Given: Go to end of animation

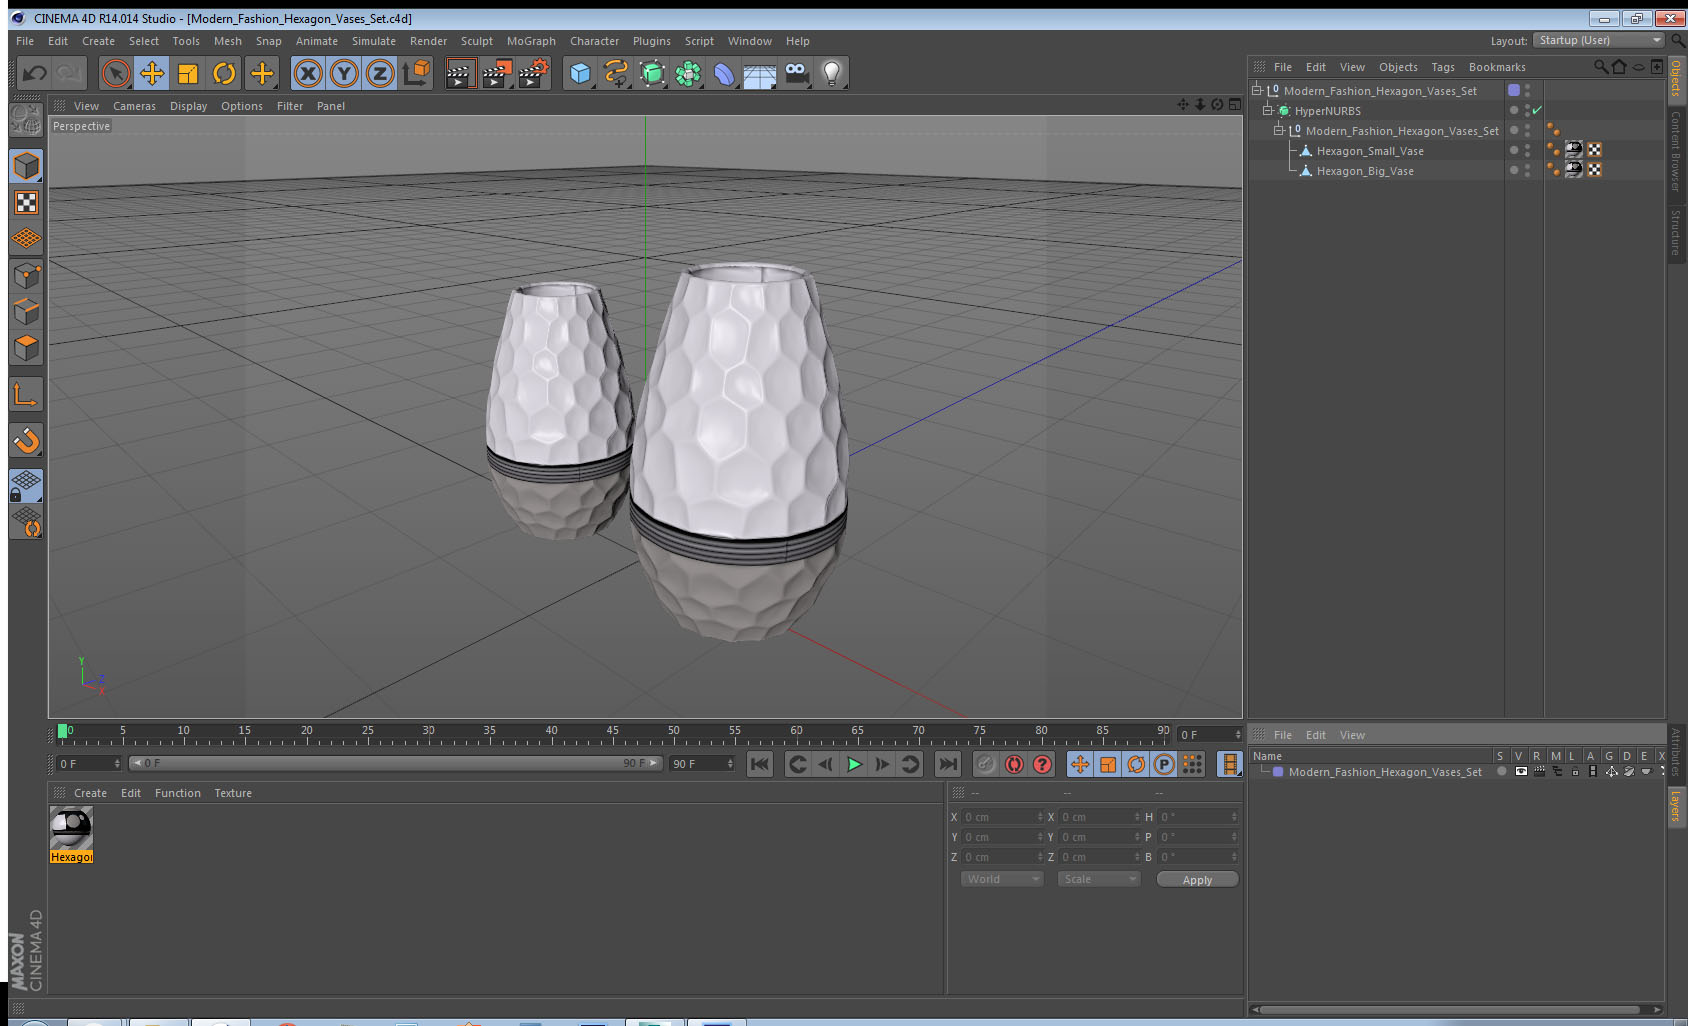Looking at the screenshot, I should point(947,764).
